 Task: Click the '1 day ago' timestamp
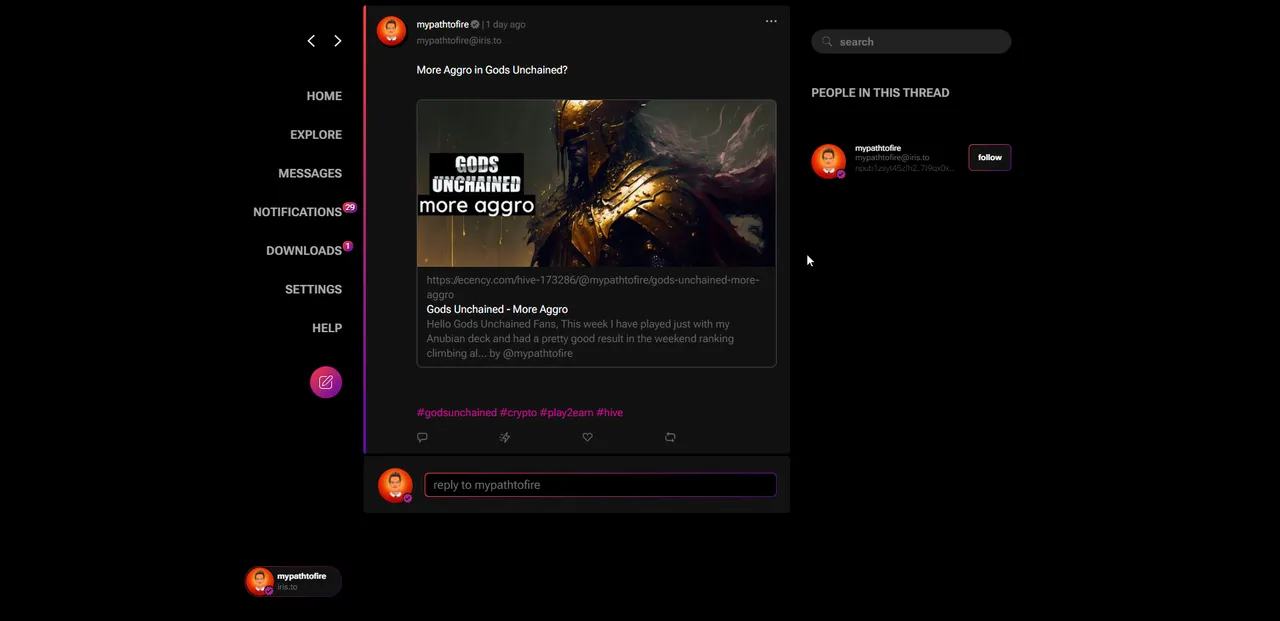pos(506,24)
